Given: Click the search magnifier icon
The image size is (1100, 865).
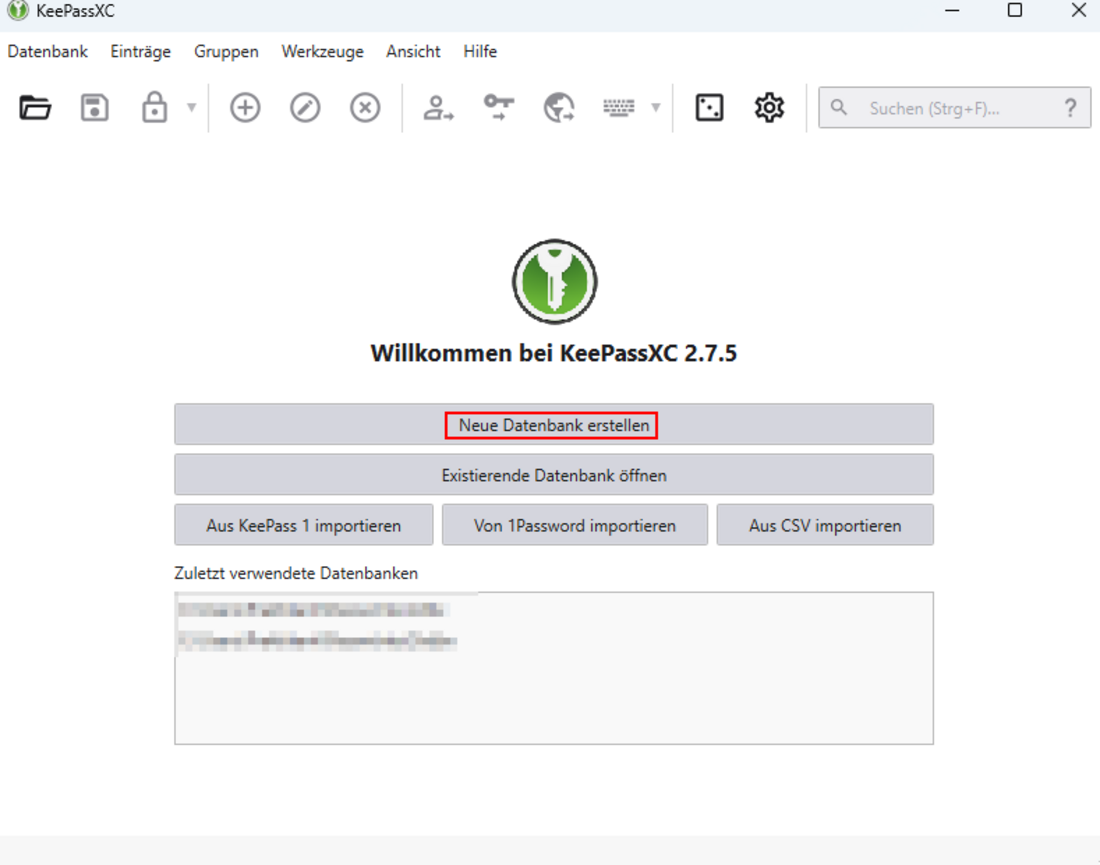Looking at the screenshot, I should (x=838, y=107).
